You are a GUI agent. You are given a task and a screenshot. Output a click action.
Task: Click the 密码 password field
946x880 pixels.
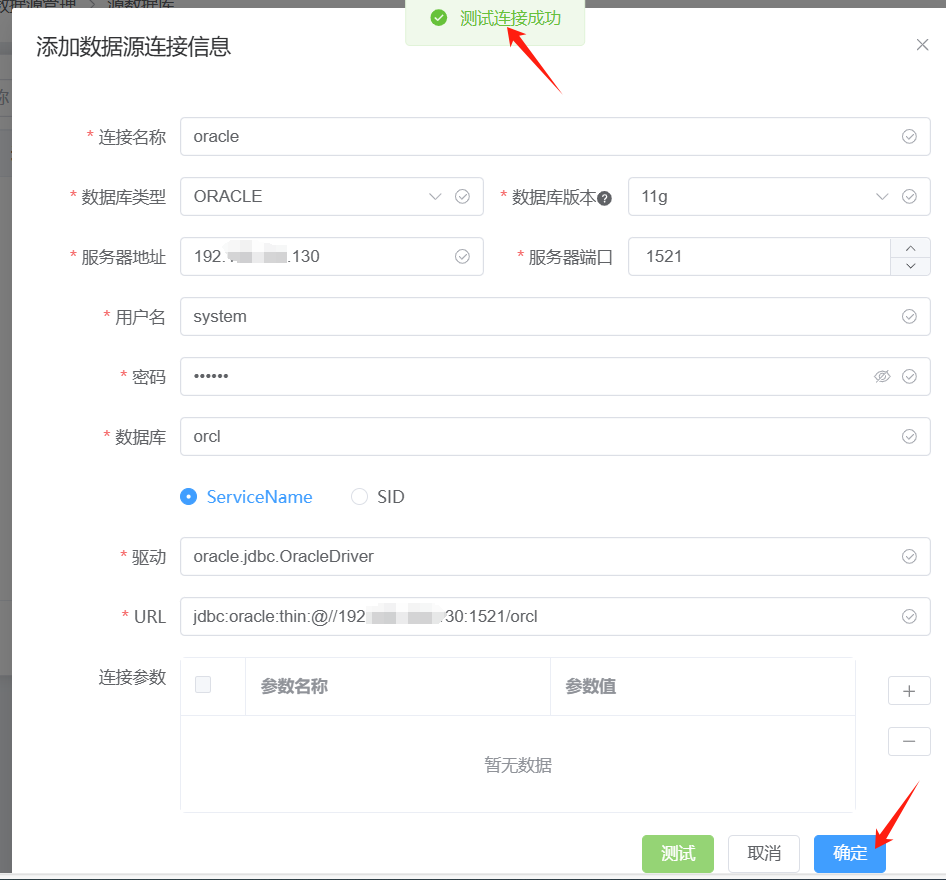555,376
